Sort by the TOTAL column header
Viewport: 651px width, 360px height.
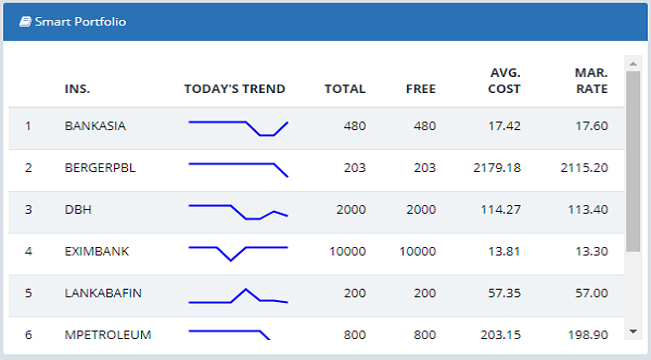click(x=345, y=89)
